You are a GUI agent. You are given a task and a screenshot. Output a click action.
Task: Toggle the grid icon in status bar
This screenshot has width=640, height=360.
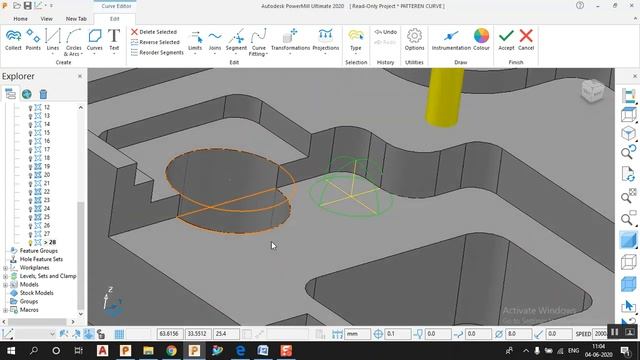pyautogui.click(x=119, y=334)
